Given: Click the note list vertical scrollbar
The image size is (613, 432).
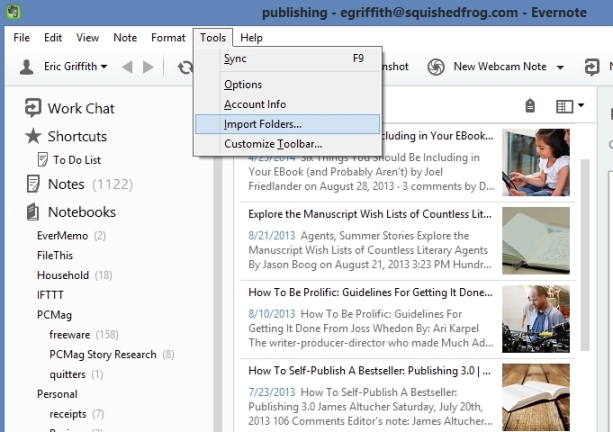Looking at the screenshot, I should pos(584,255).
